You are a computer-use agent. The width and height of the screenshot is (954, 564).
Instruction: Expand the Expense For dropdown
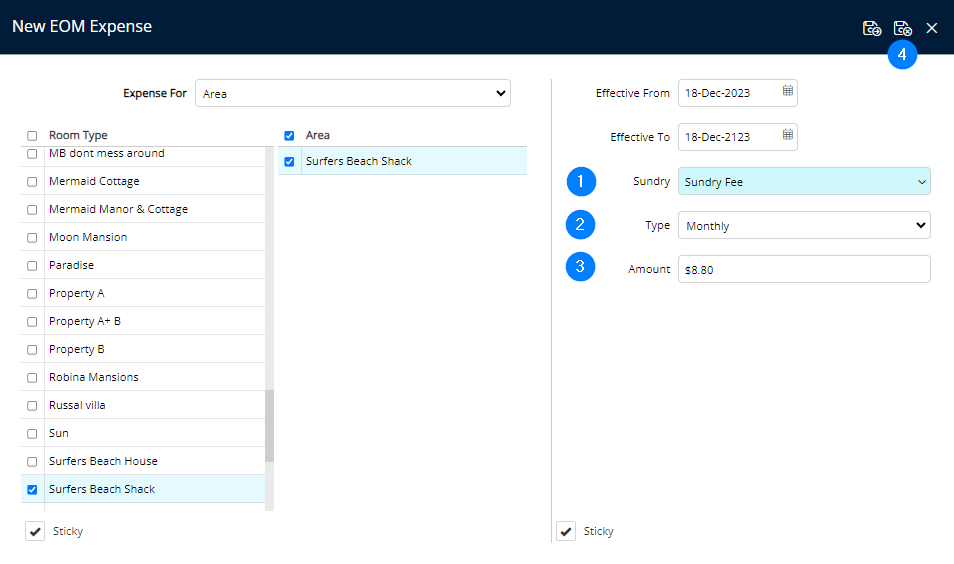point(353,93)
